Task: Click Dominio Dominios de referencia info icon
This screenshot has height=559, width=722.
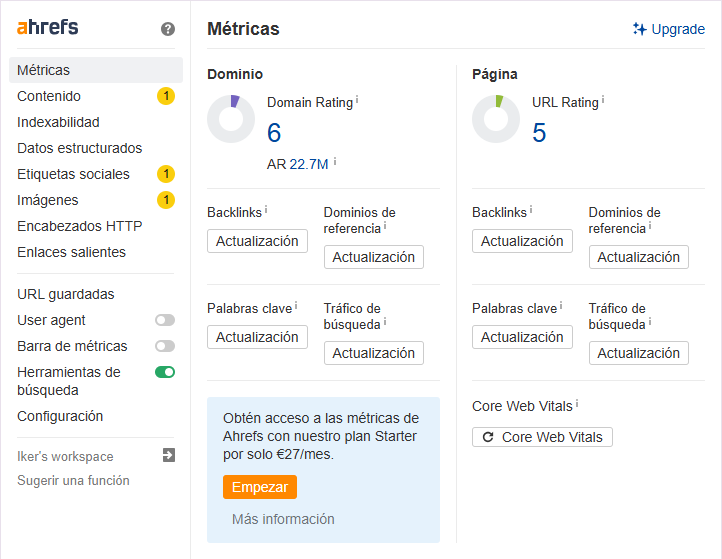Action: [x=385, y=226]
